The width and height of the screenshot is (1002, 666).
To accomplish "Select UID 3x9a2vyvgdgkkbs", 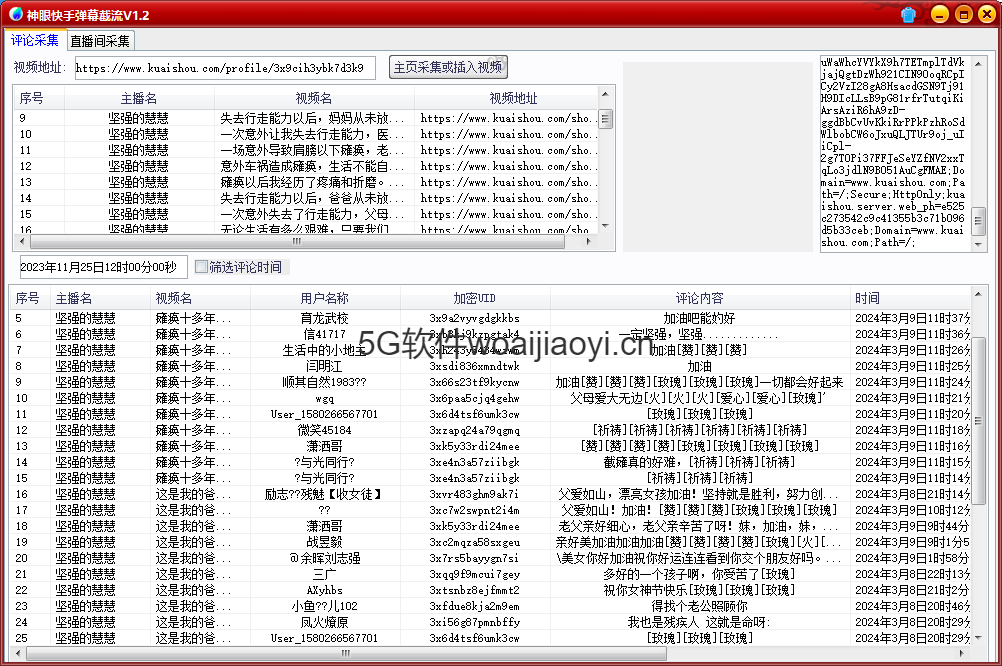I will [x=475, y=318].
